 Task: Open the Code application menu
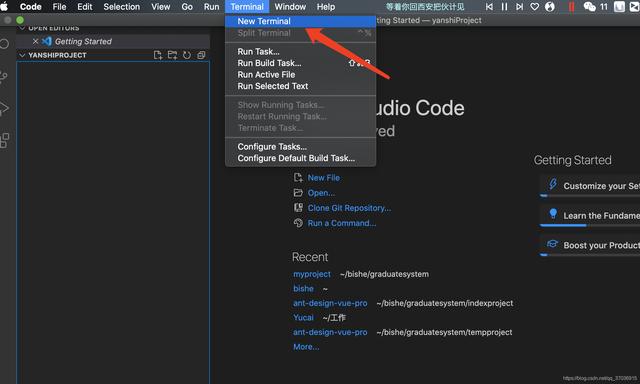(31, 7)
